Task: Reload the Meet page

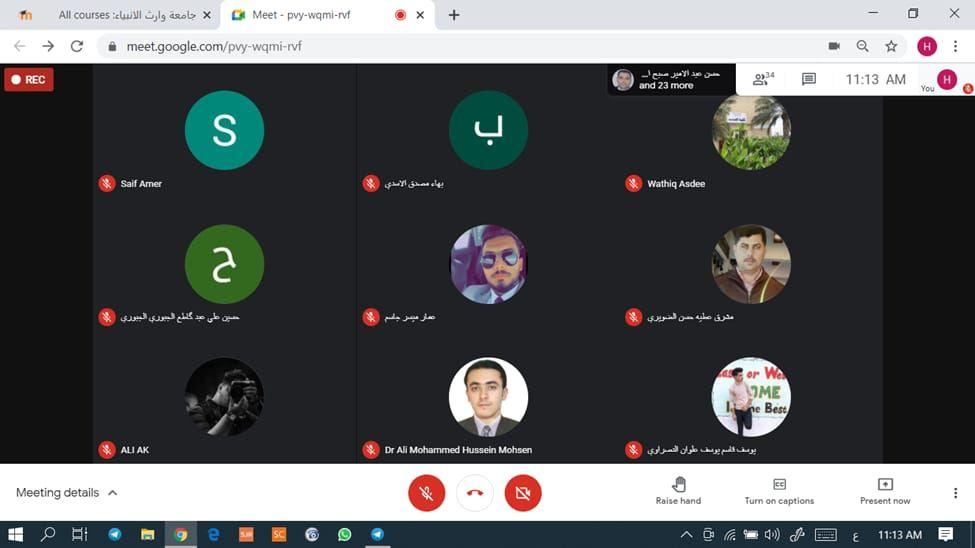Action: 77,46
